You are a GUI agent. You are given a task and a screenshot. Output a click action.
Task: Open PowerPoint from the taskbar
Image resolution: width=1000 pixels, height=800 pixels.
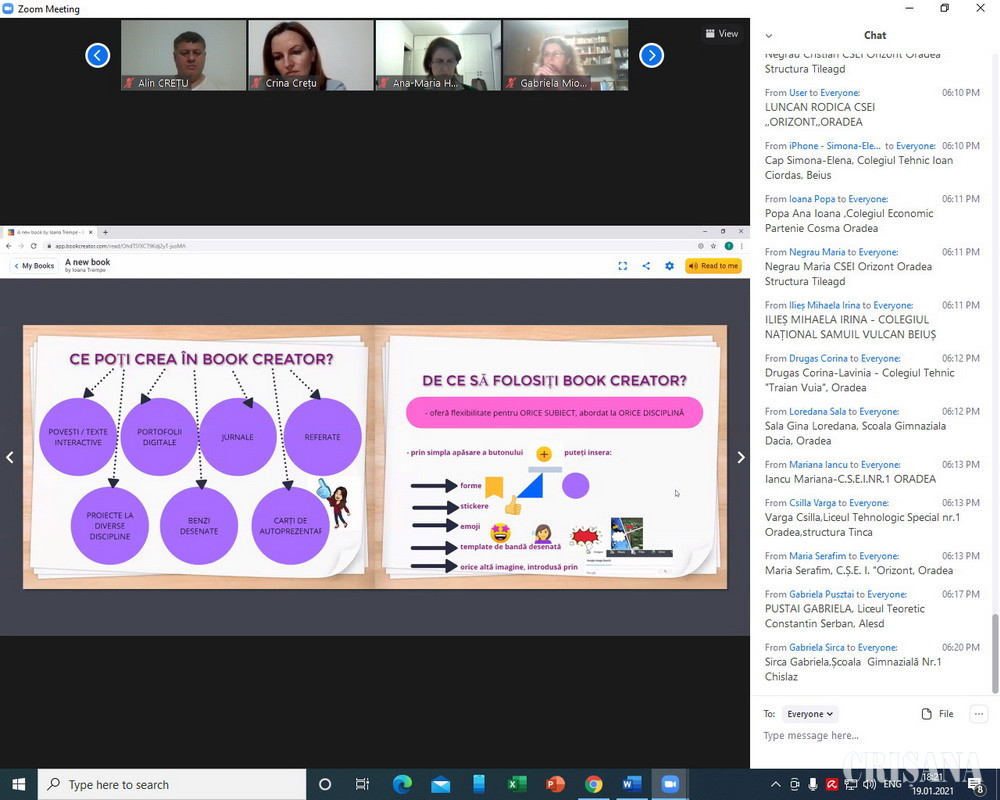click(555, 785)
